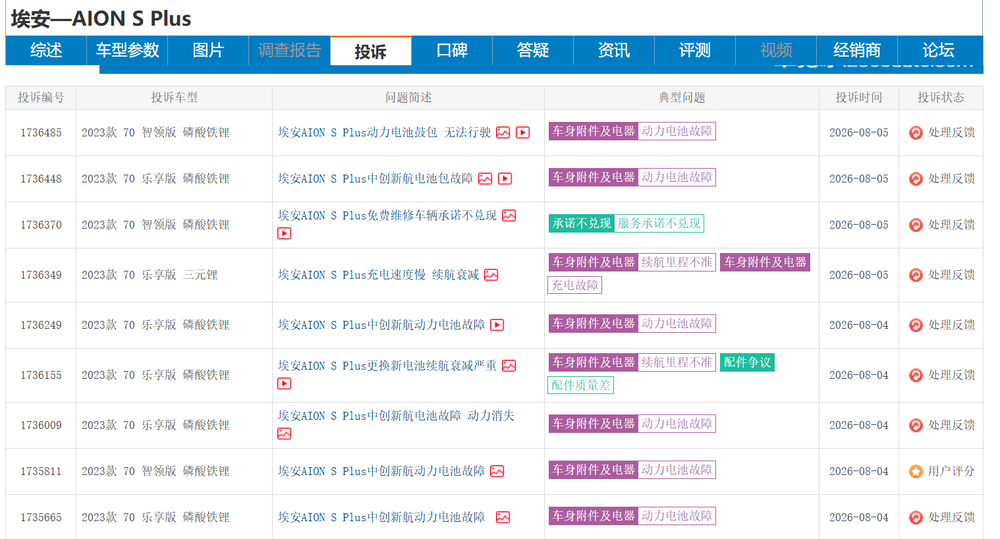
Task: Click 配件质量差 tag in row 1736155
Action: [x=580, y=385]
